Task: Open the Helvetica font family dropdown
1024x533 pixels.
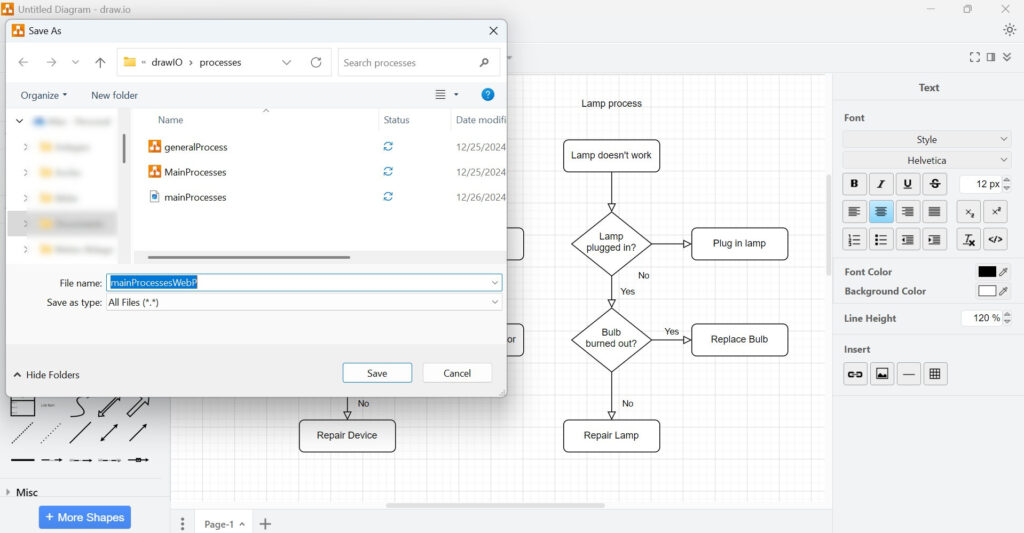Action: click(x=927, y=160)
